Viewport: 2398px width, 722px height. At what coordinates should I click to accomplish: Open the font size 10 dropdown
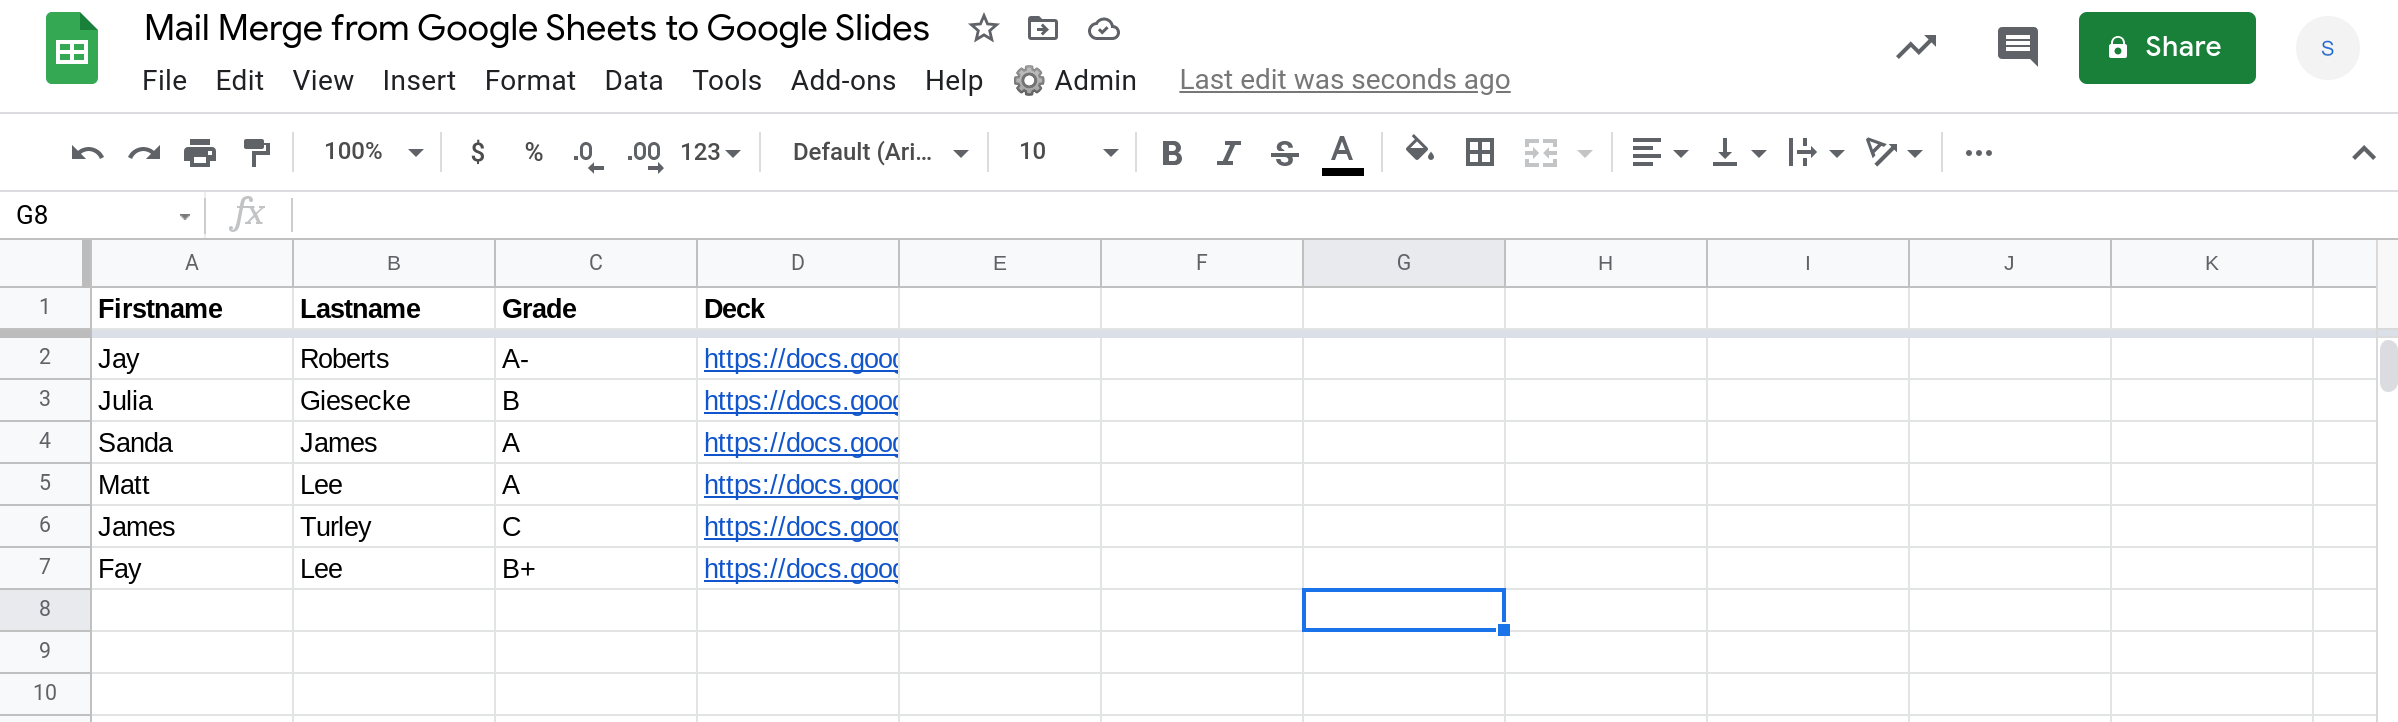point(1067,152)
